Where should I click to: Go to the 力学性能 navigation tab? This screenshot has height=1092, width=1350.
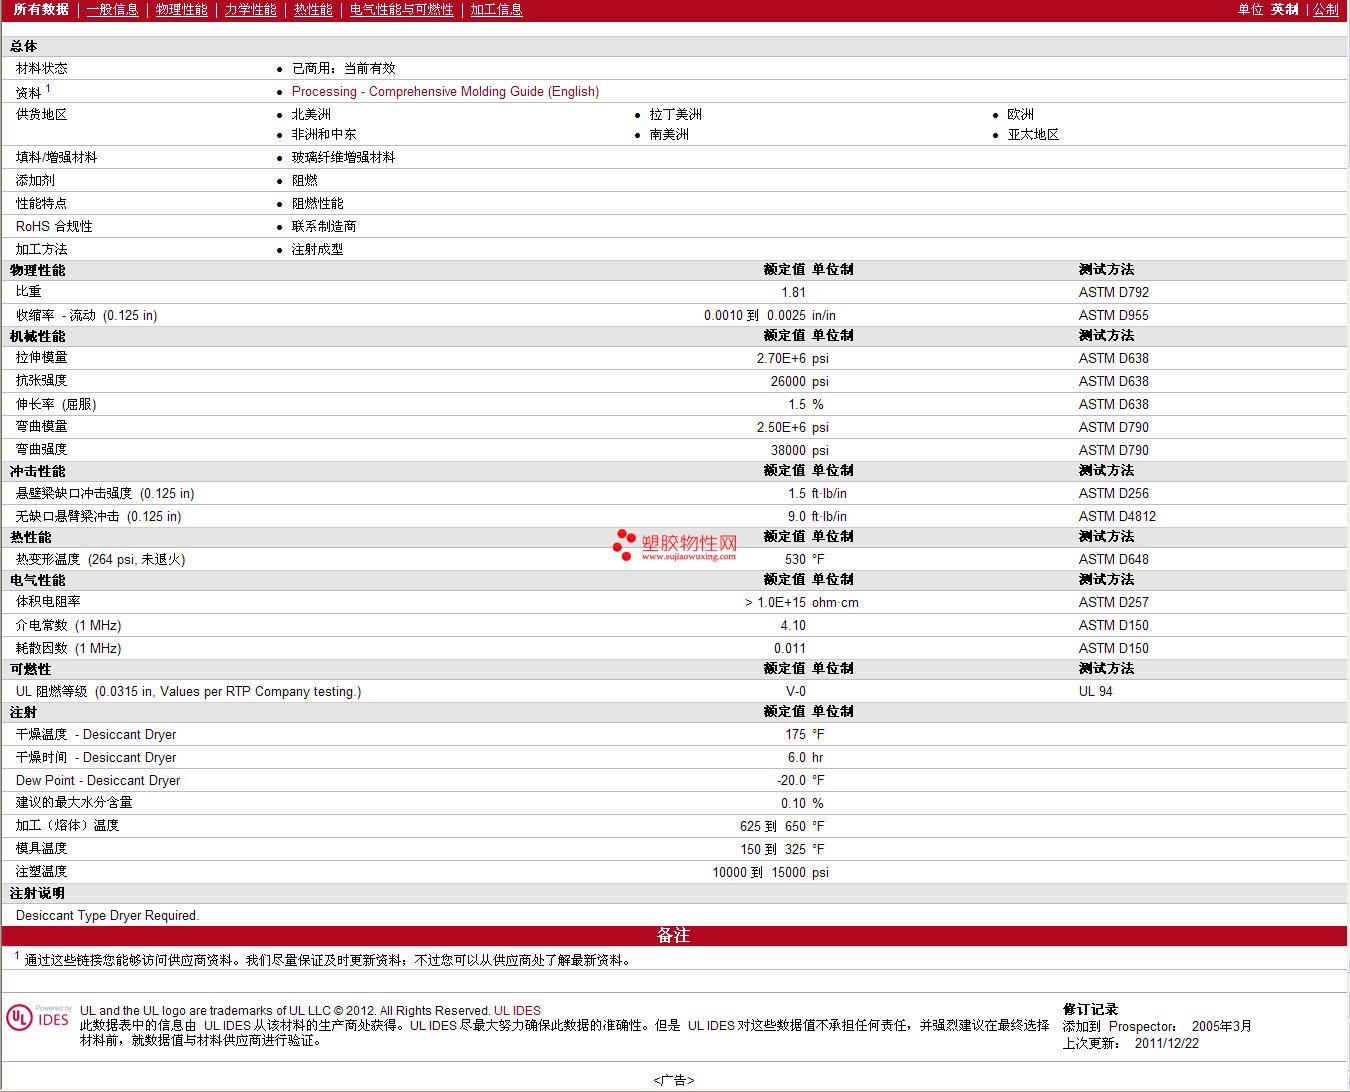(x=250, y=10)
